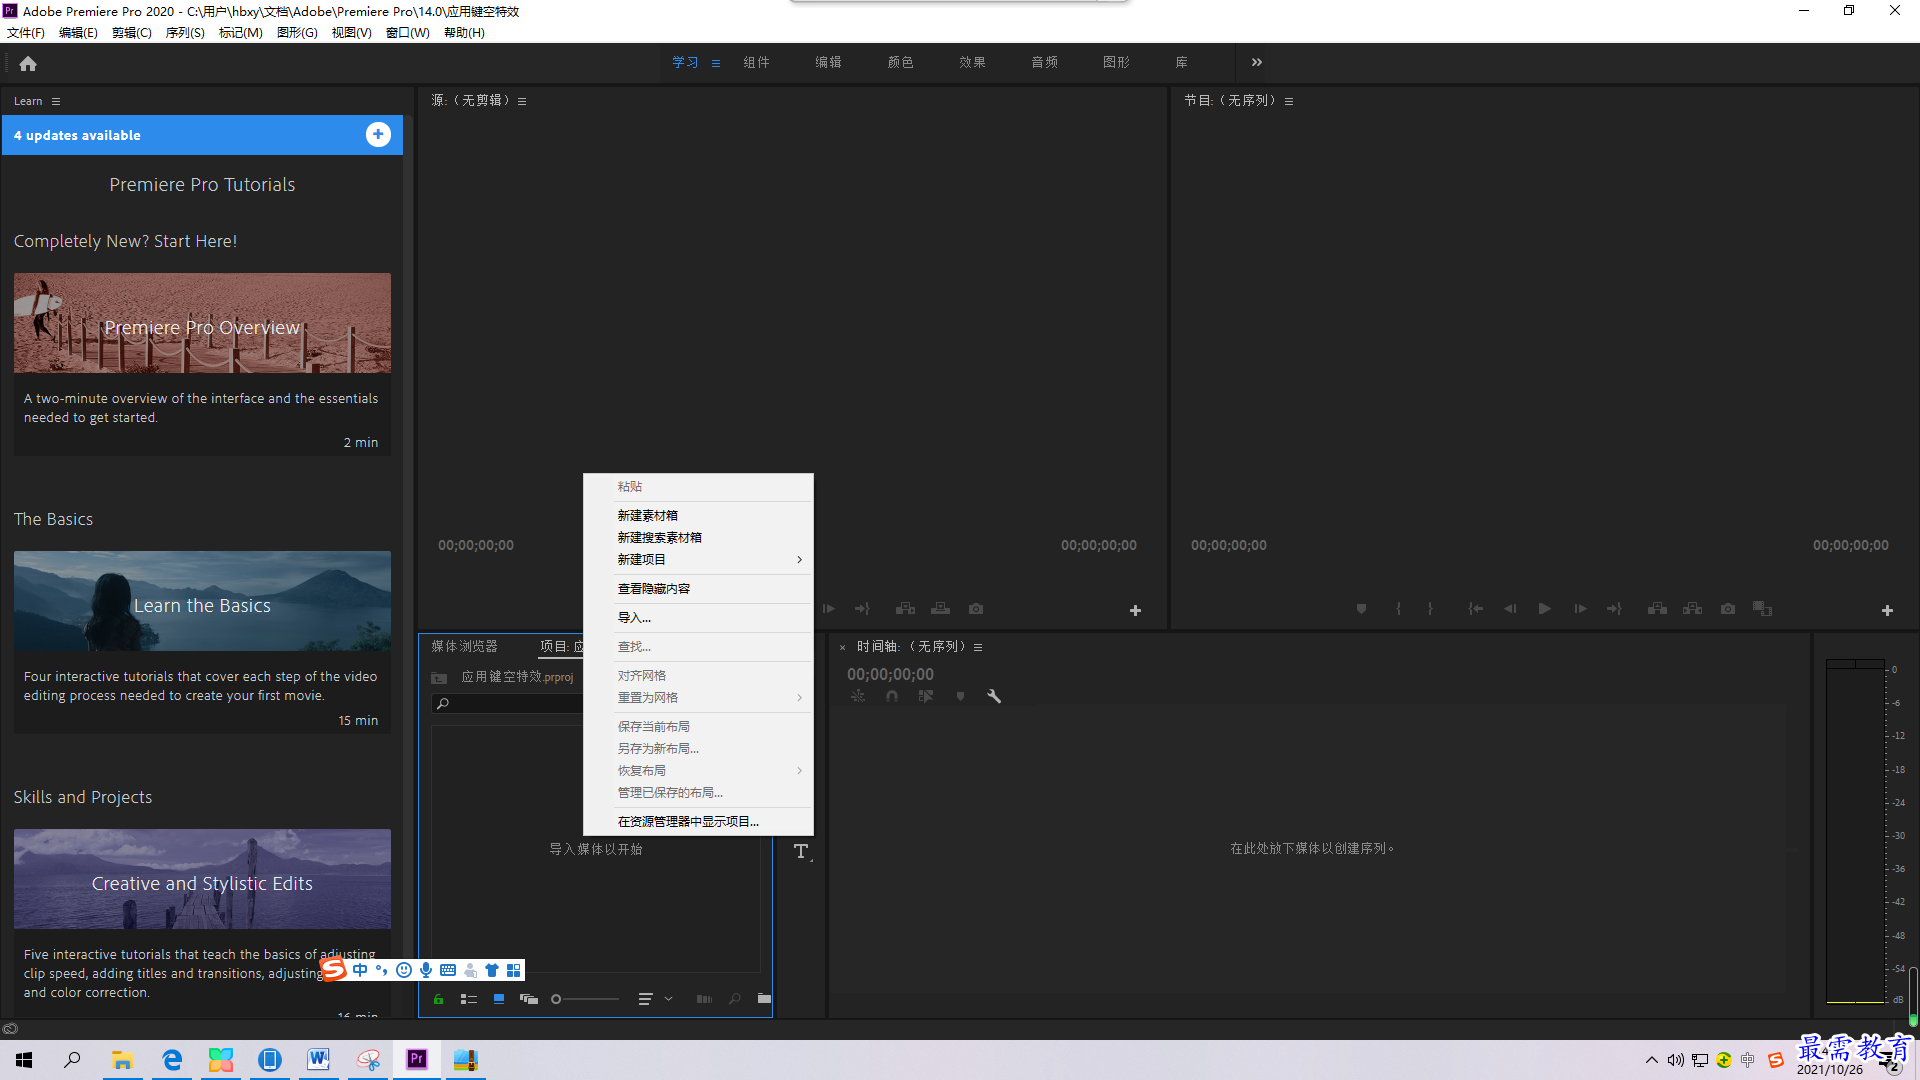Switch to 编辑 workspace
The width and height of the screenshot is (1920, 1080).
(828, 62)
